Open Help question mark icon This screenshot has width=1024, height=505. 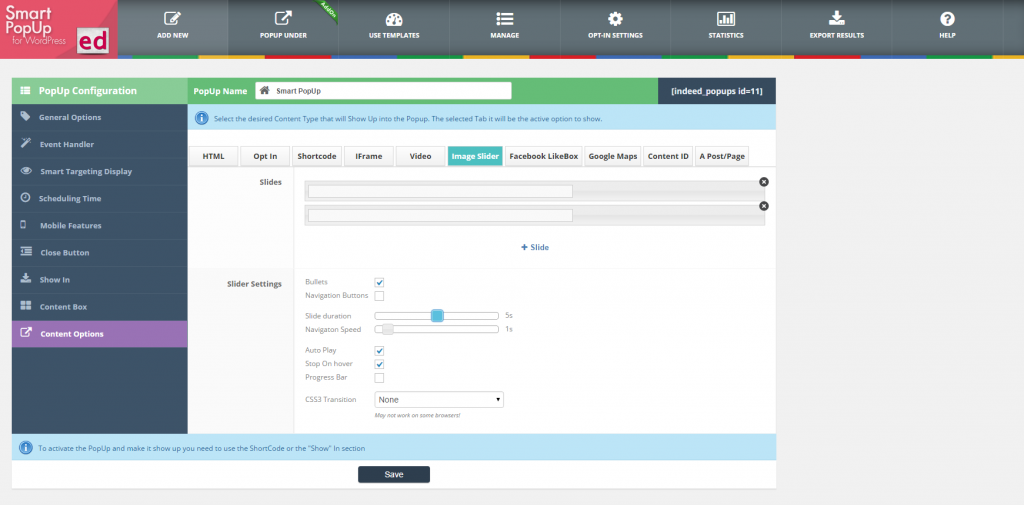coord(947,18)
